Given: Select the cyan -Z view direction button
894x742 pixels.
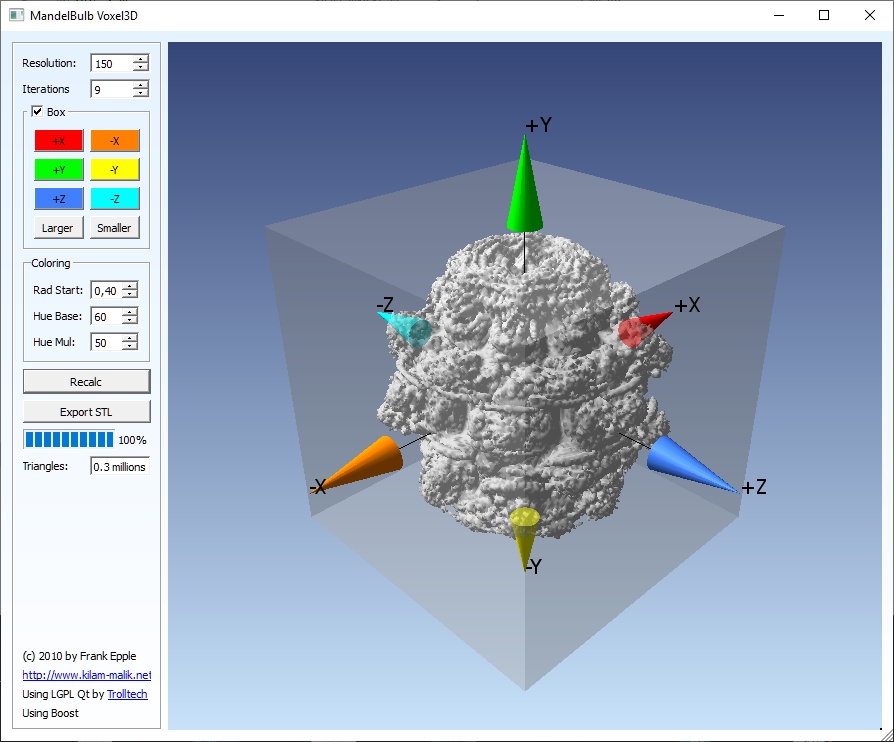Looking at the screenshot, I should (x=114, y=198).
